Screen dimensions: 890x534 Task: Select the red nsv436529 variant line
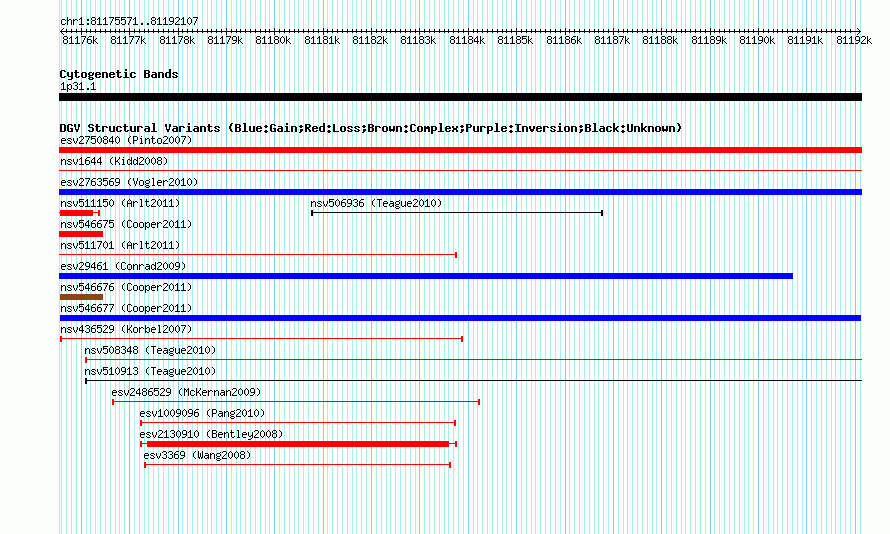tap(262, 339)
